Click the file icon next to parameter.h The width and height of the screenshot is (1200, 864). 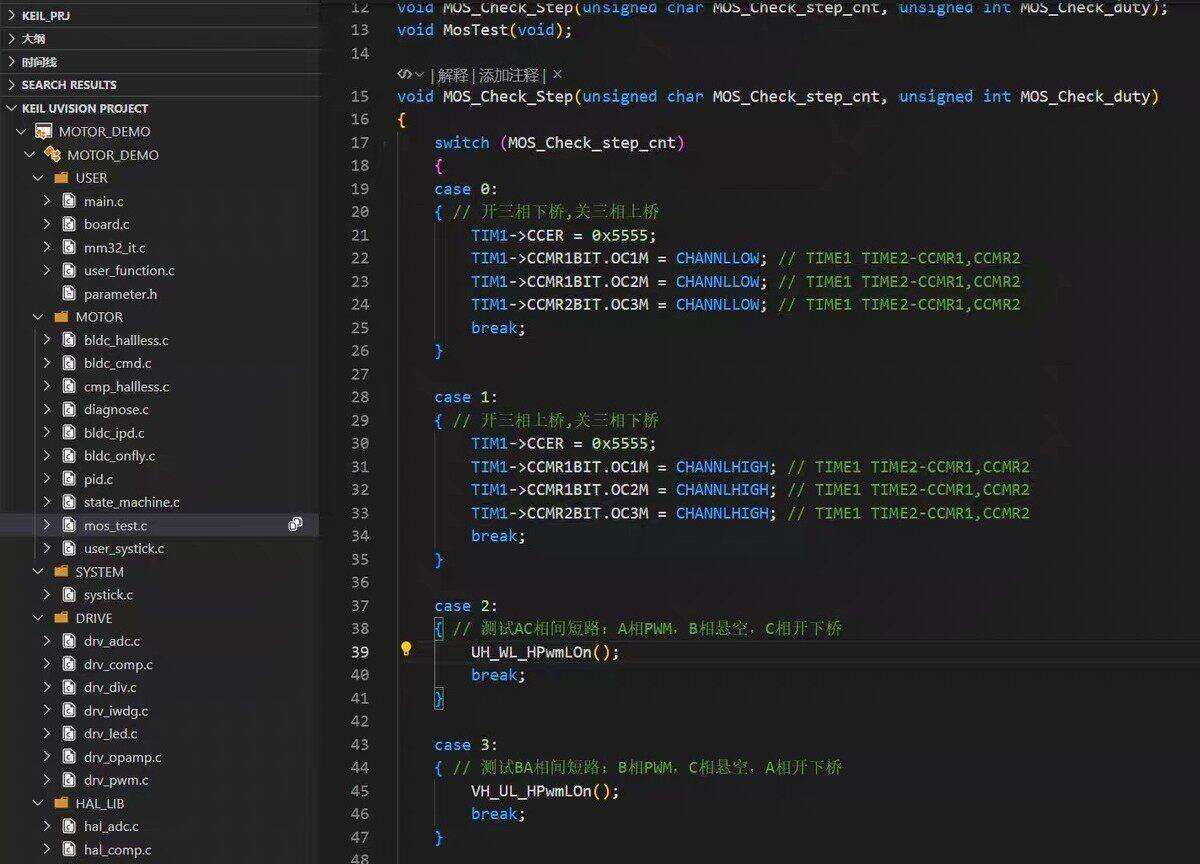point(69,294)
